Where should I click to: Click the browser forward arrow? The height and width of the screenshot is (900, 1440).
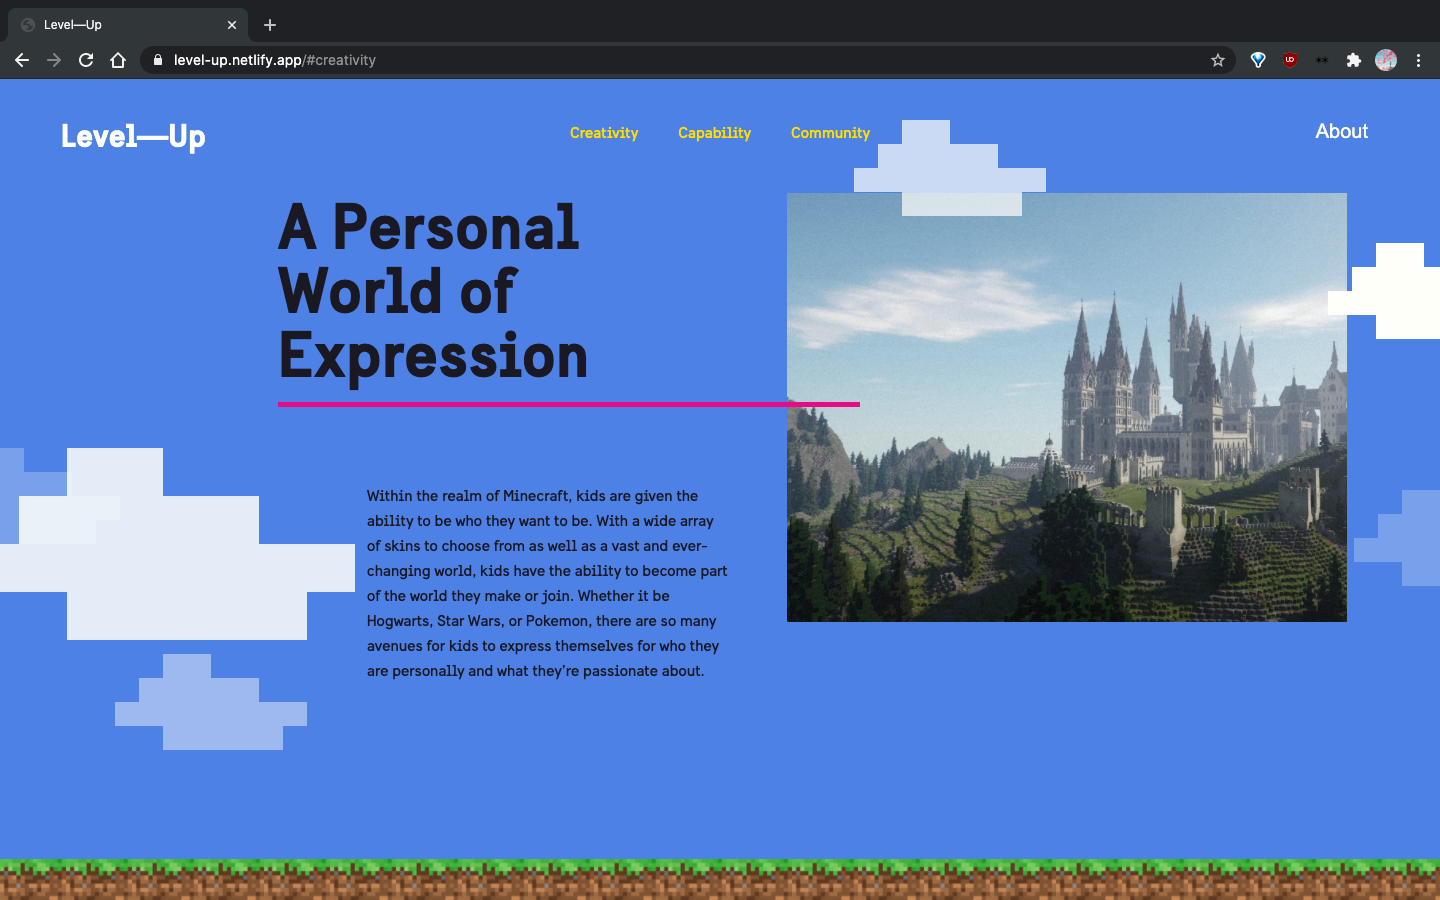coord(54,60)
